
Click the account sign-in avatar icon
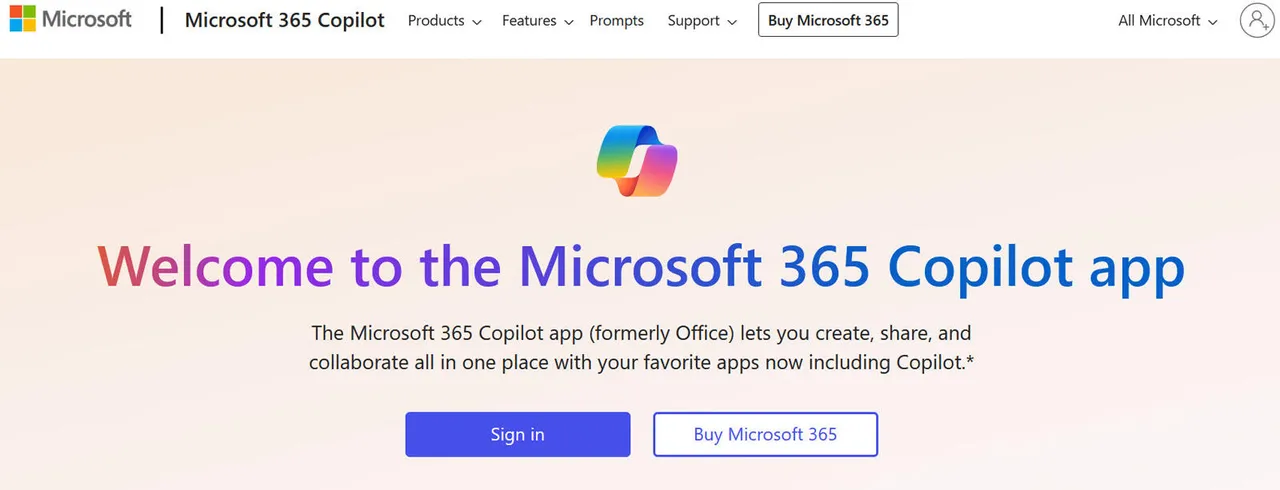pyautogui.click(x=1256, y=20)
